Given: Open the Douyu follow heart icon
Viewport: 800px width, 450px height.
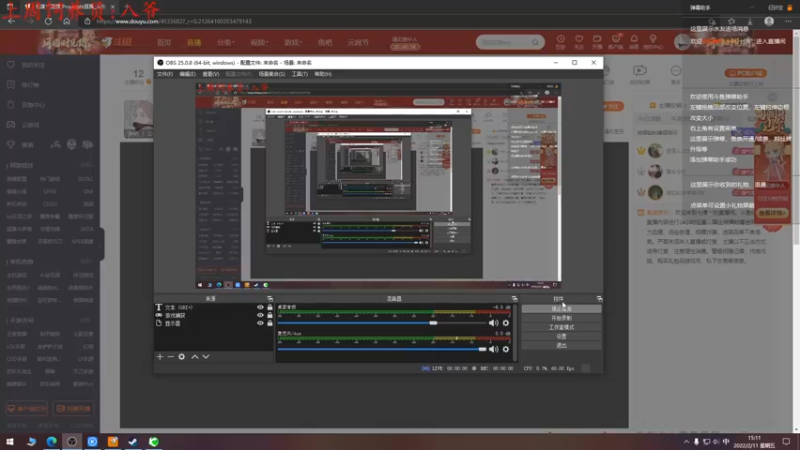Looking at the screenshot, I should click(579, 41).
